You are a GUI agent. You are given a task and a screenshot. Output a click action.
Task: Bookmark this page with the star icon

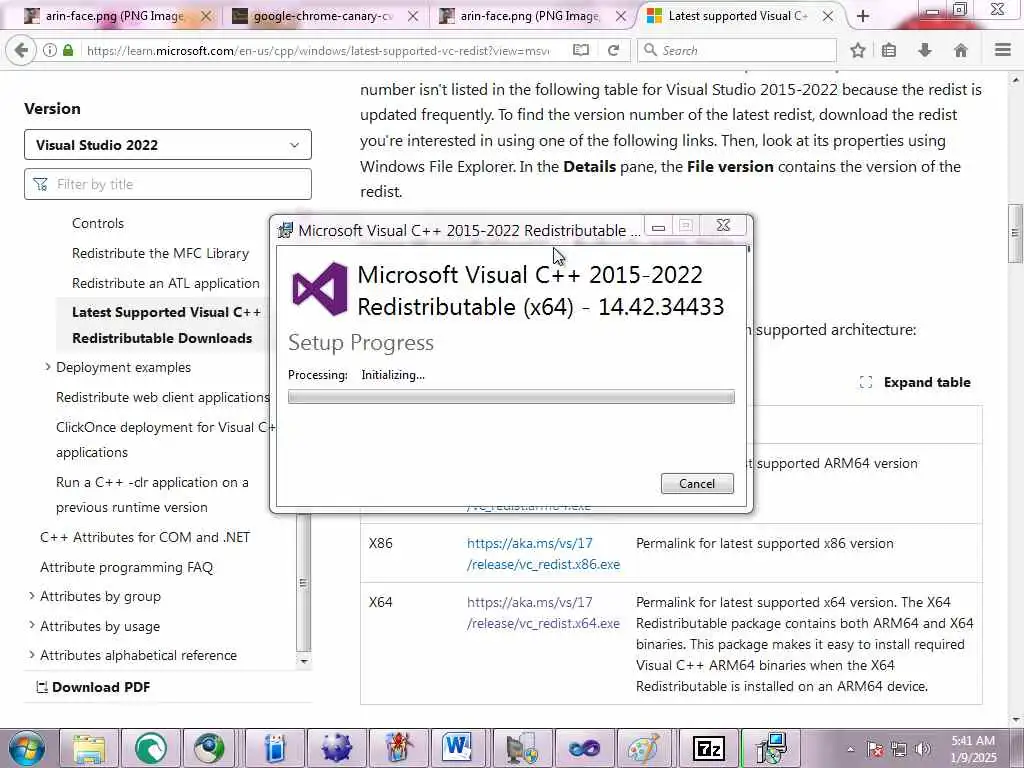point(857,50)
